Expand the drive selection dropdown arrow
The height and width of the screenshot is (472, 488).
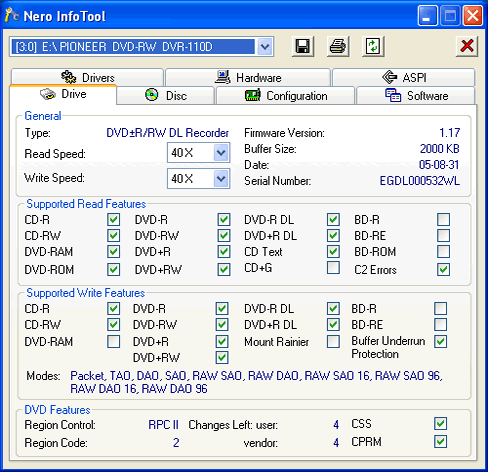(265, 46)
